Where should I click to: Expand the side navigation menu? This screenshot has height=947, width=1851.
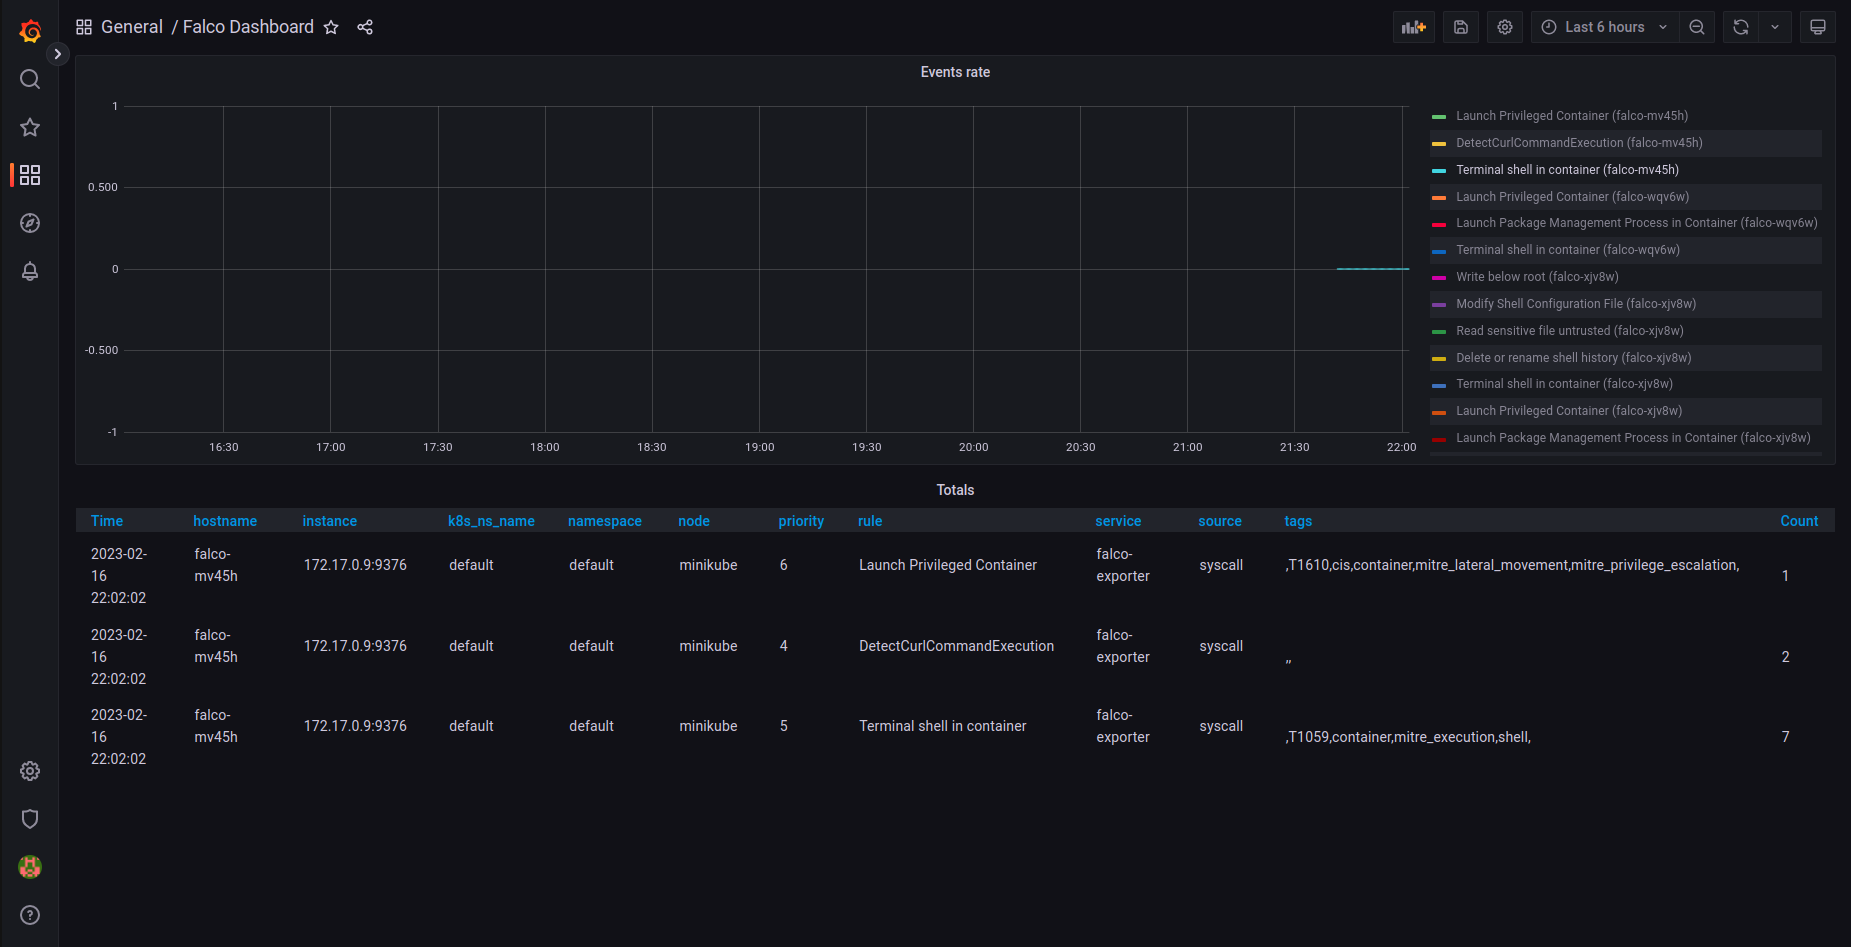(58, 54)
